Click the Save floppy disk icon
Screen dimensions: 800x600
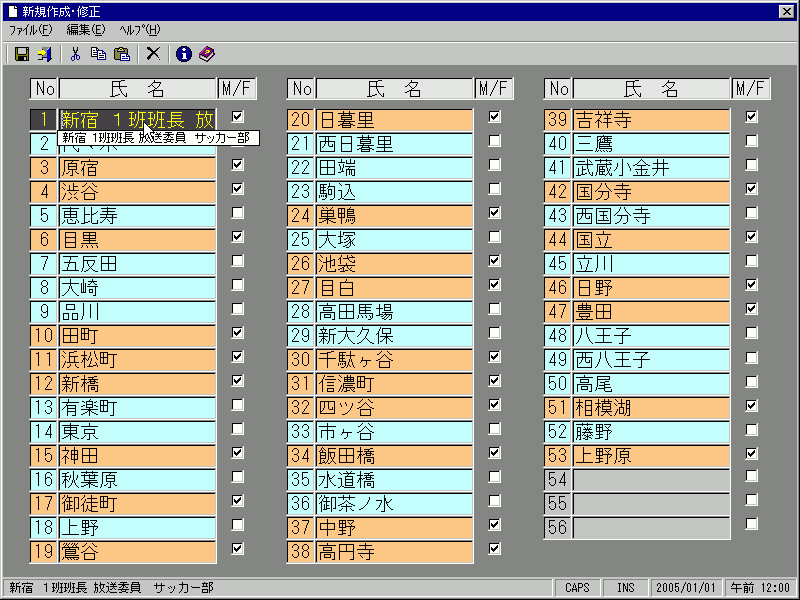[21, 54]
